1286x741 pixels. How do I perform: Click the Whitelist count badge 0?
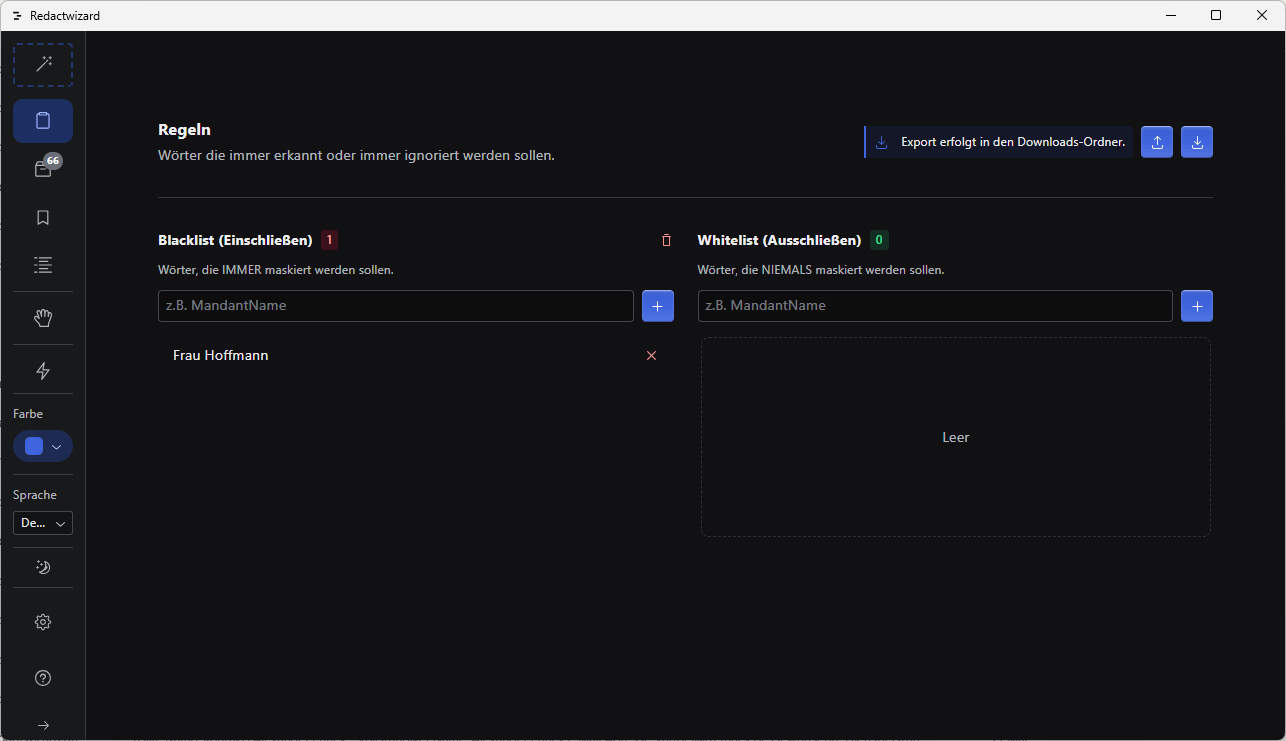tap(879, 240)
